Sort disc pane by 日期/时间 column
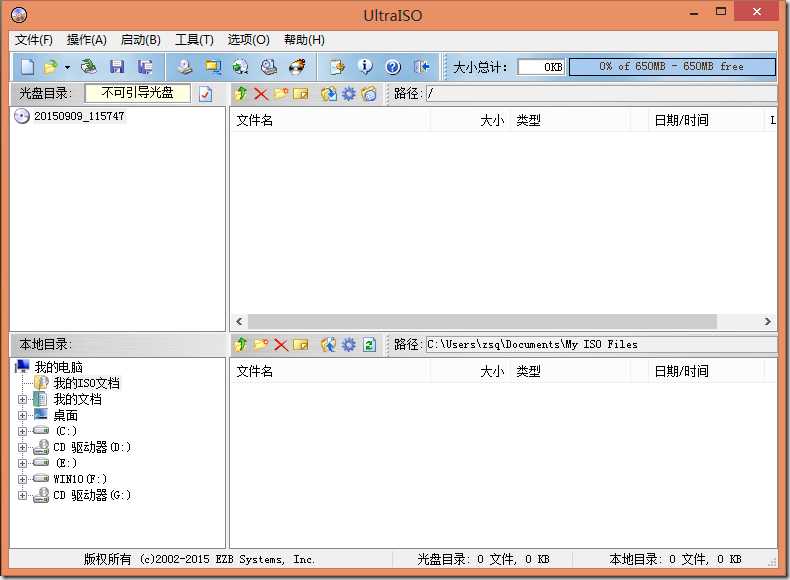This screenshot has width=790, height=580. click(705, 120)
